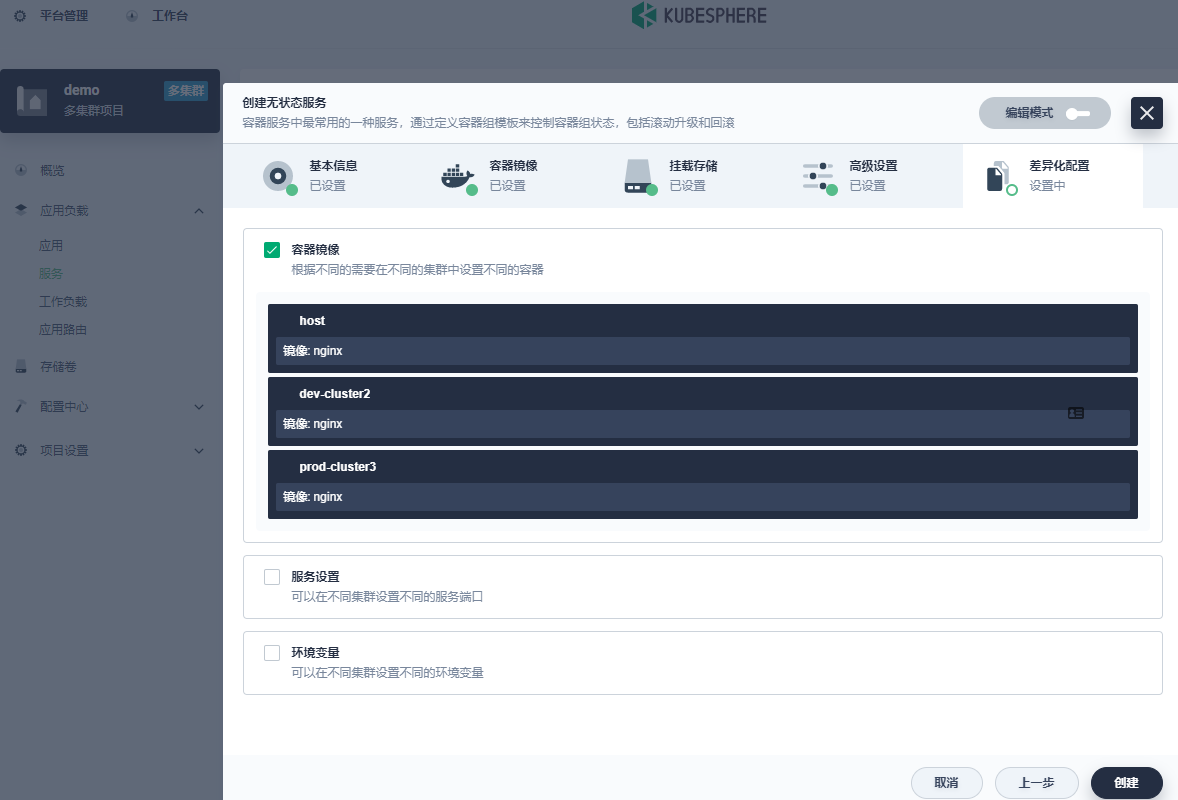Open the 差异化配置 step tab

tap(1053, 176)
